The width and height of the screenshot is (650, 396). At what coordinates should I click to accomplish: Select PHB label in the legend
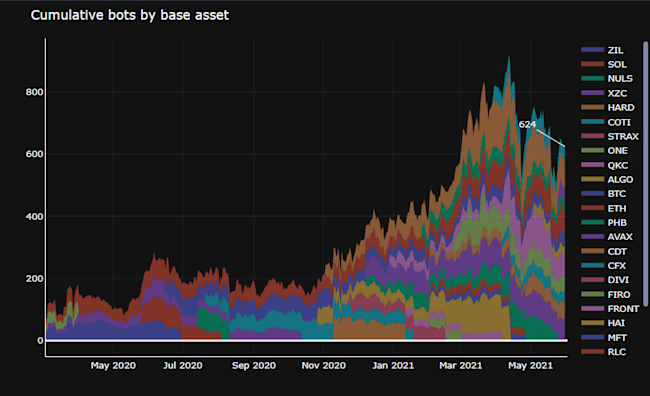(x=617, y=223)
